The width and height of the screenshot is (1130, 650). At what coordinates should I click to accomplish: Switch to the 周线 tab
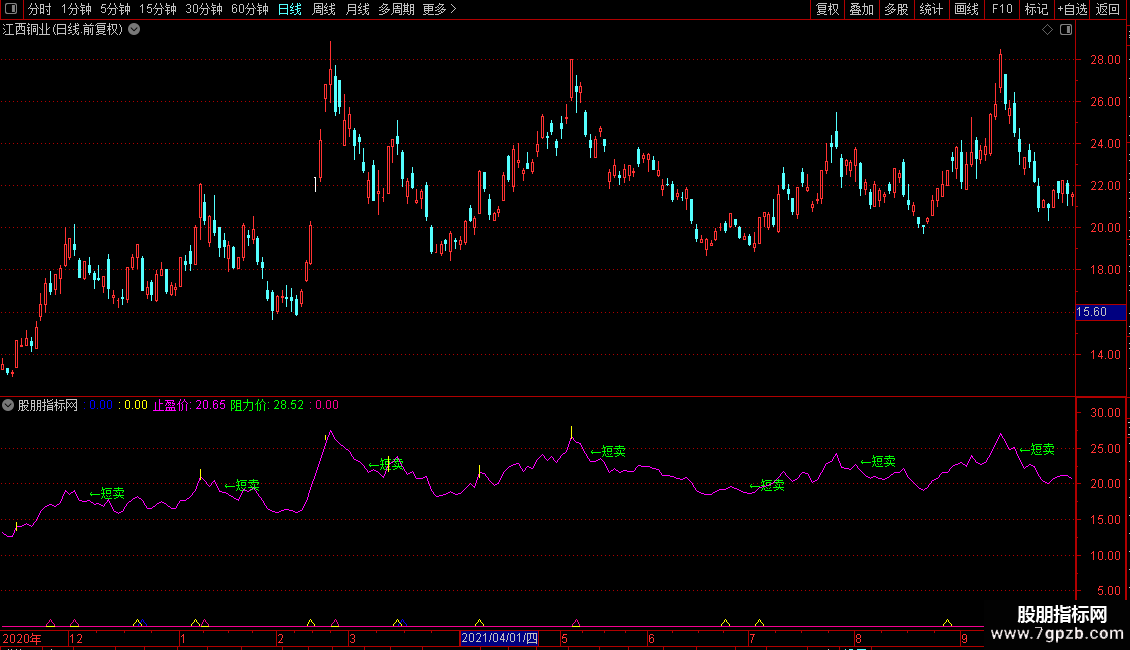pos(324,9)
